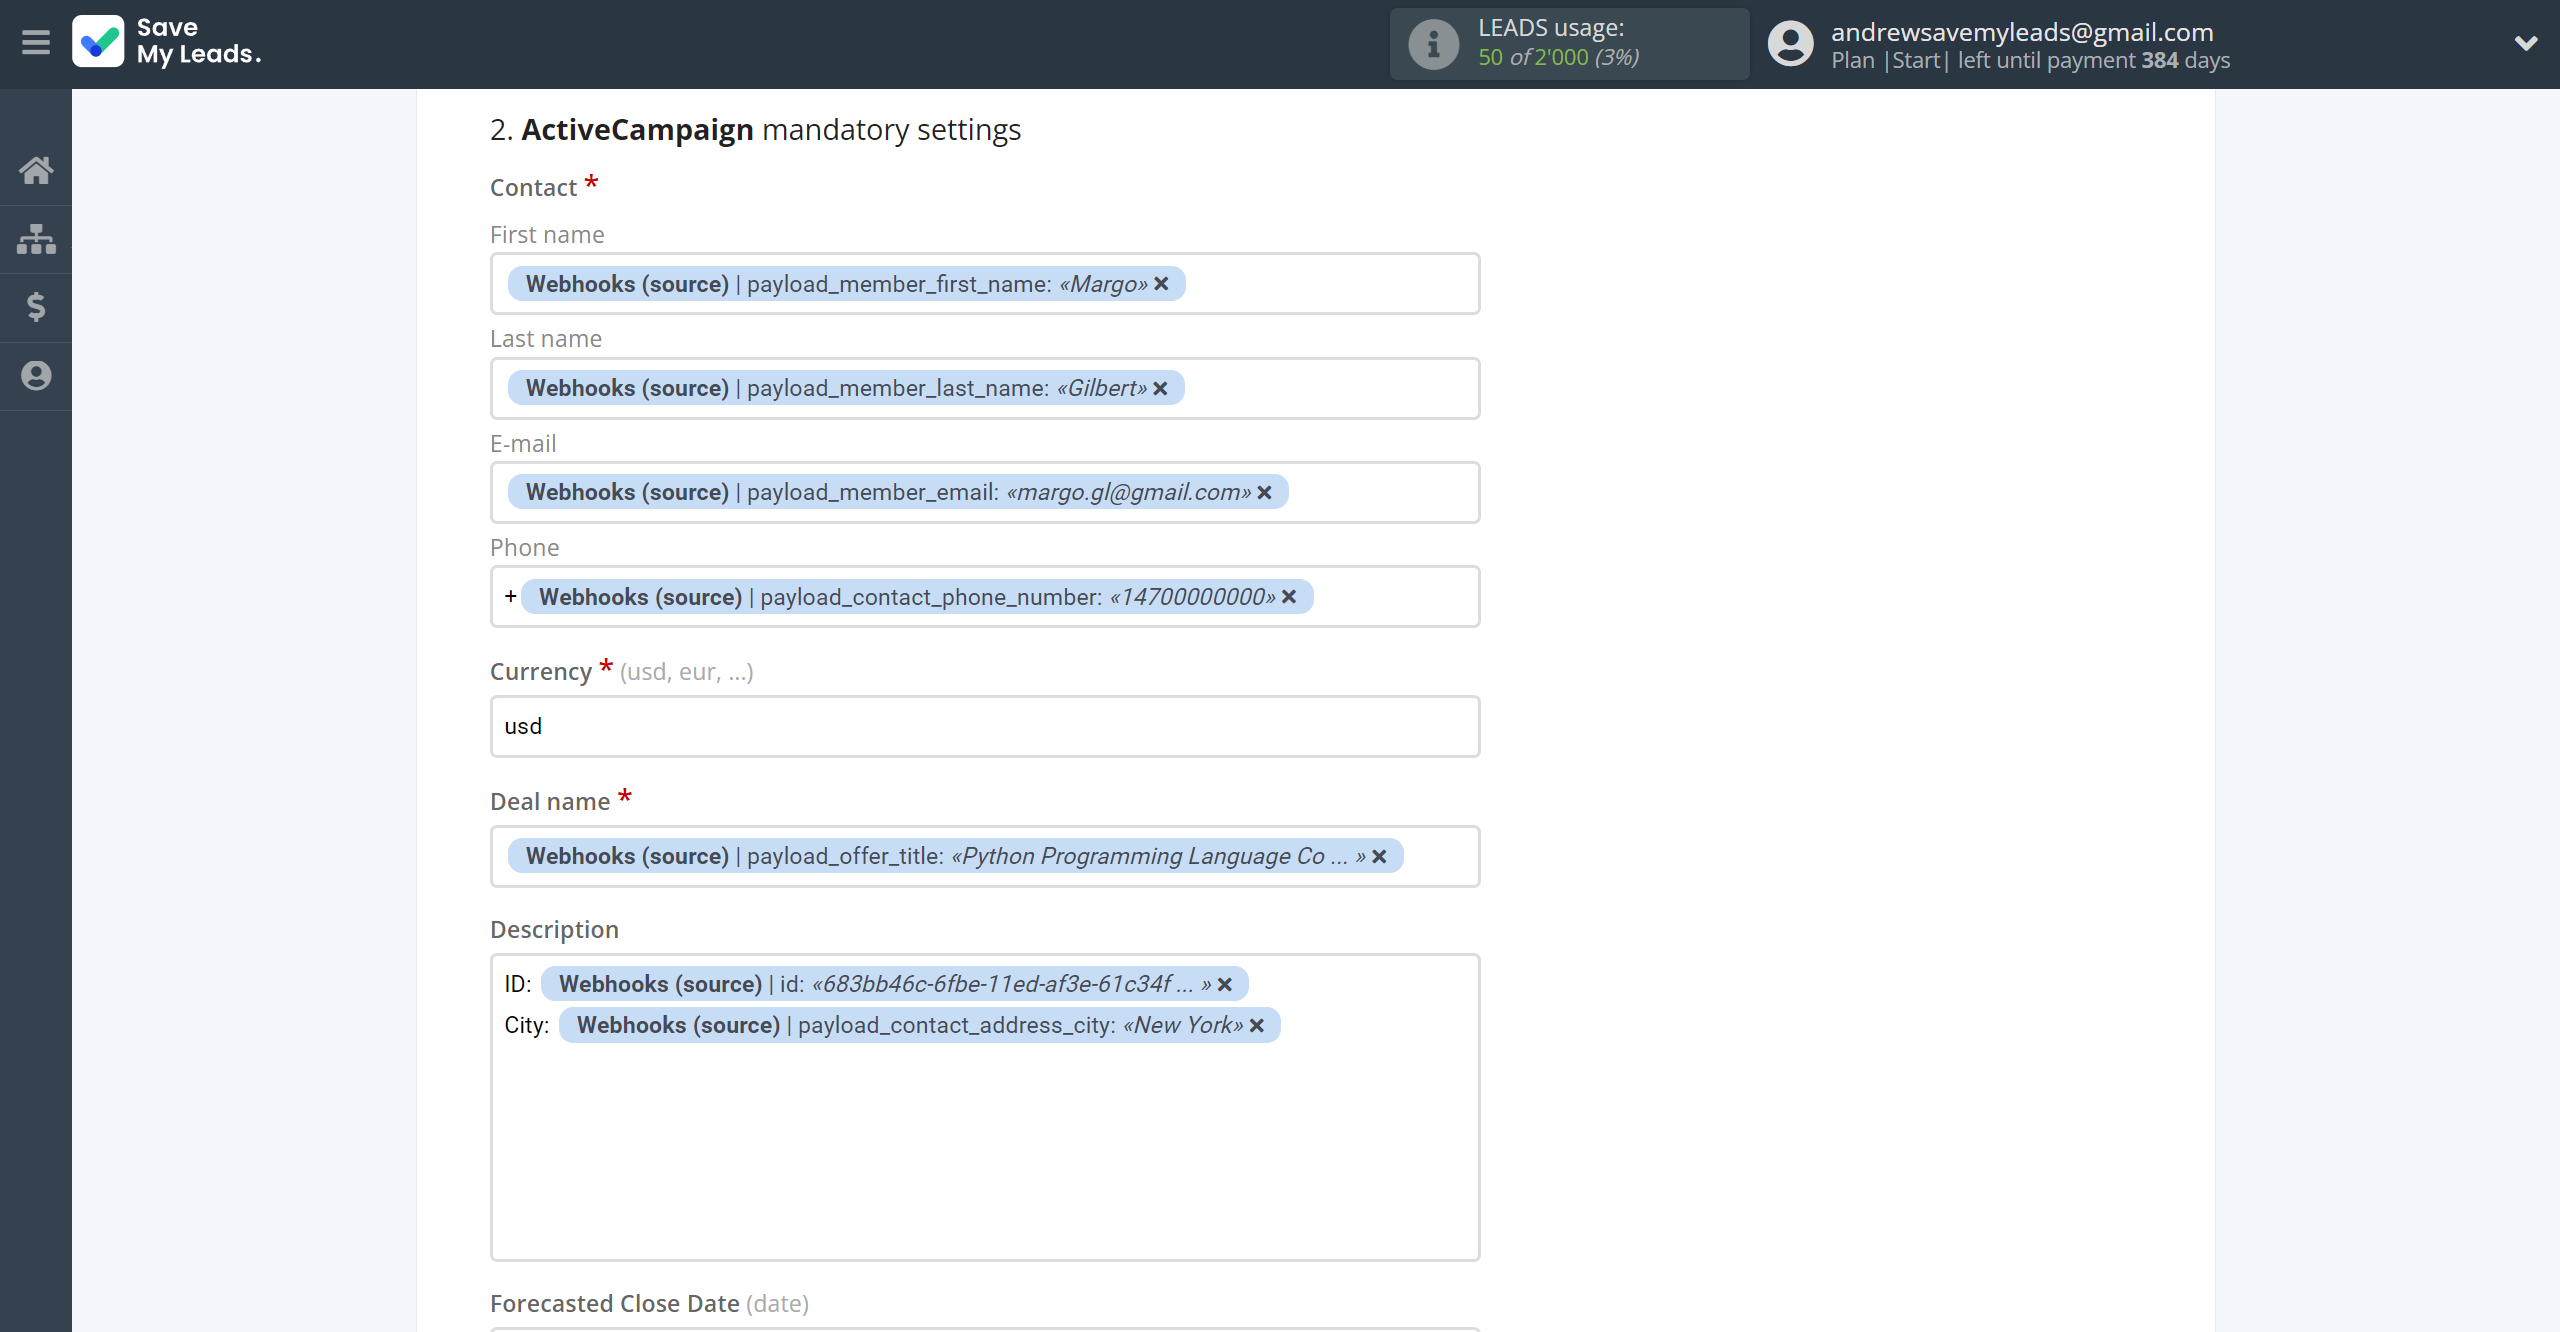Remove payload_member_first_name Margo tag
Screen dimensions: 2560x1332
tap(1161, 284)
